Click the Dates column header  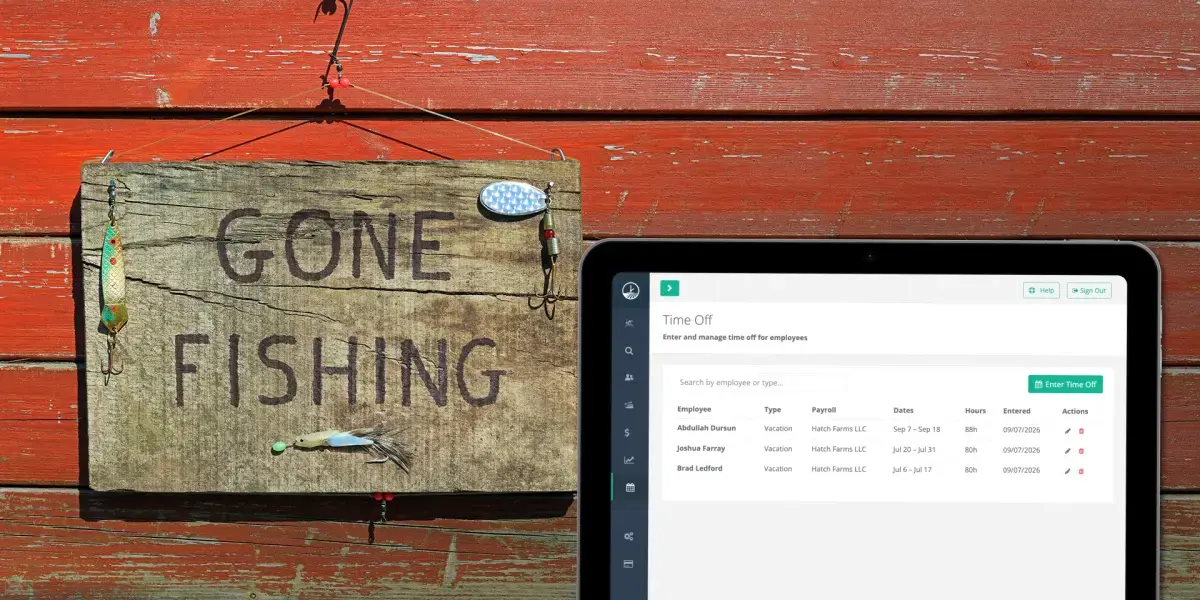point(903,410)
